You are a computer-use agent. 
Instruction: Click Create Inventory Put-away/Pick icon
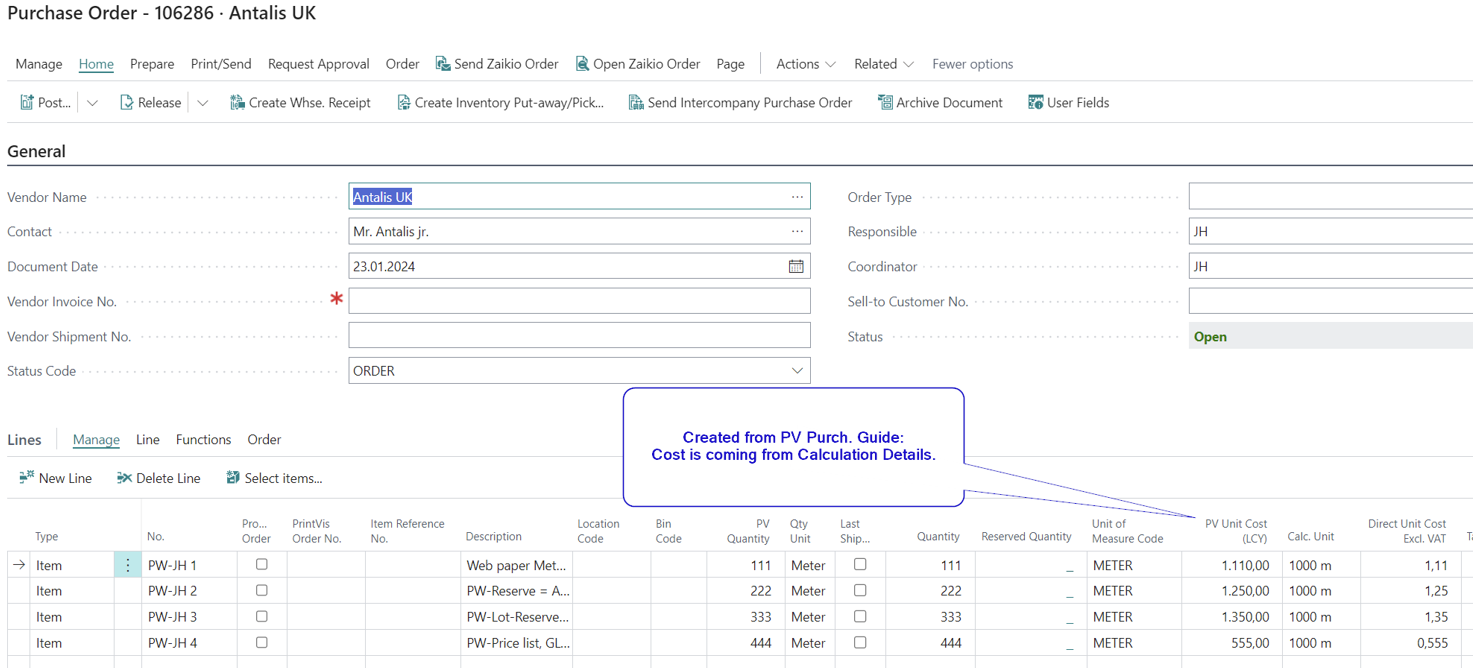tap(403, 103)
